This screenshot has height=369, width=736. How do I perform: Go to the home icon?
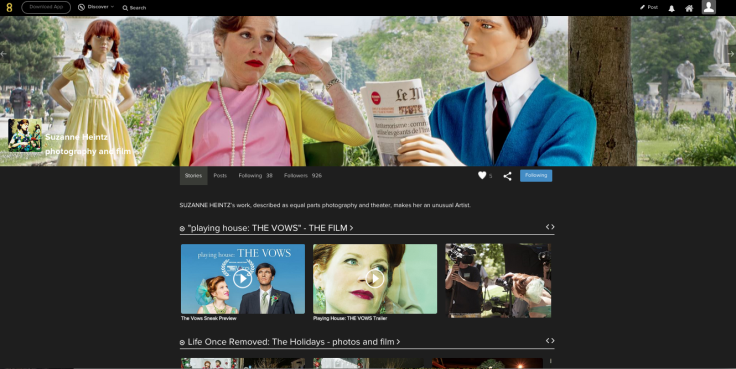pyautogui.click(x=689, y=8)
